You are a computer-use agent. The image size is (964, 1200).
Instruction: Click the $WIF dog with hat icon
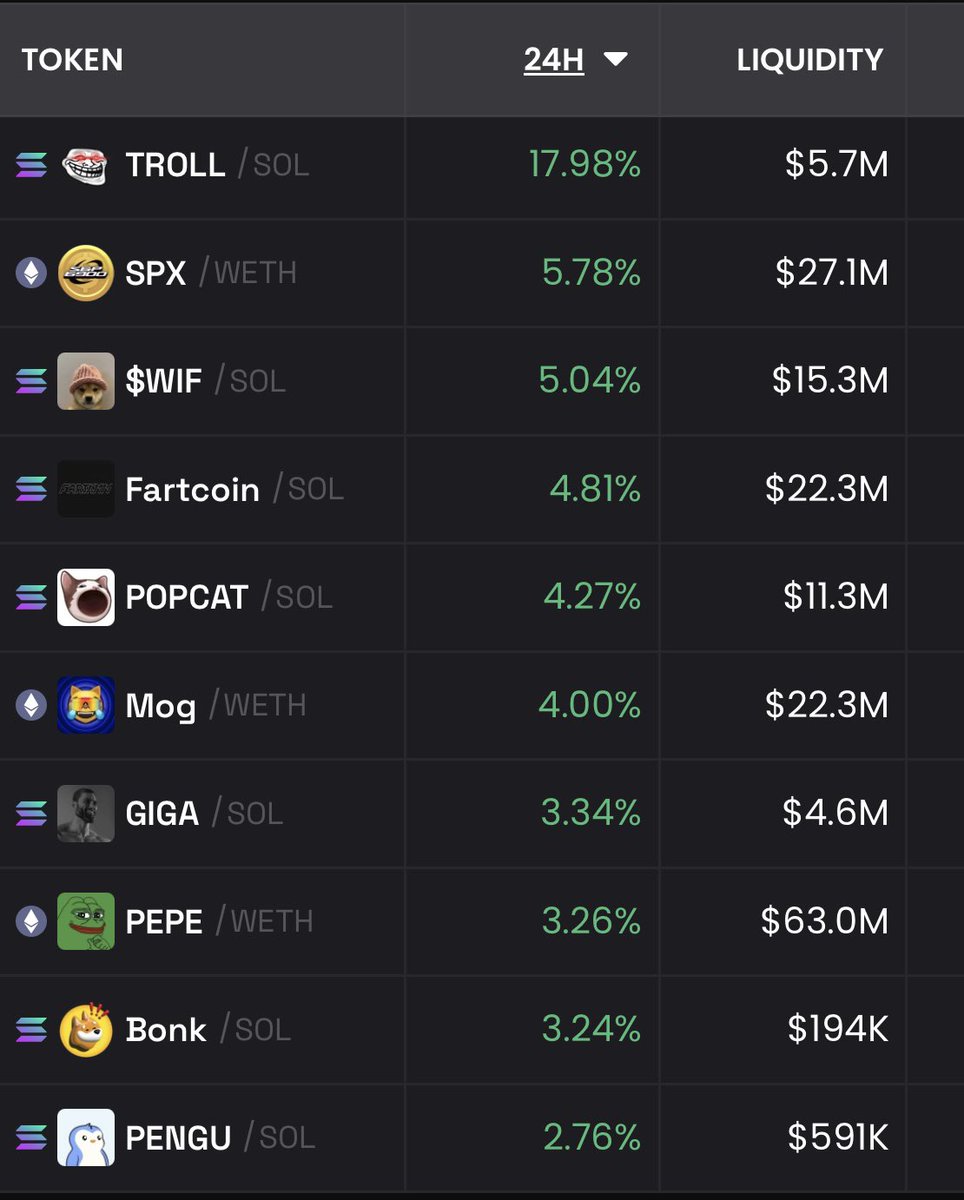(86, 381)
